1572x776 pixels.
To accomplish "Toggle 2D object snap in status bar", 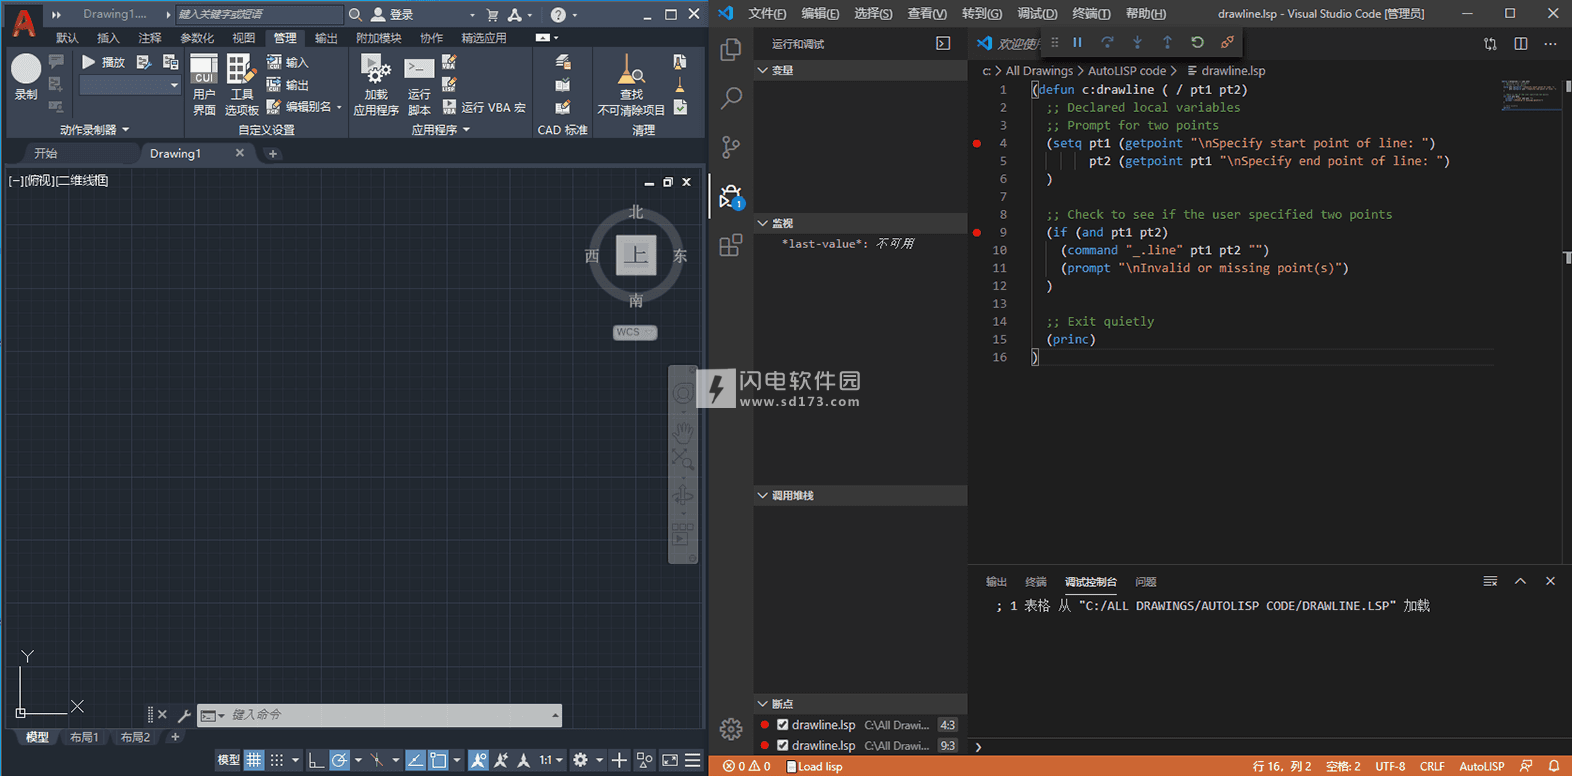I will click(438, 760).
